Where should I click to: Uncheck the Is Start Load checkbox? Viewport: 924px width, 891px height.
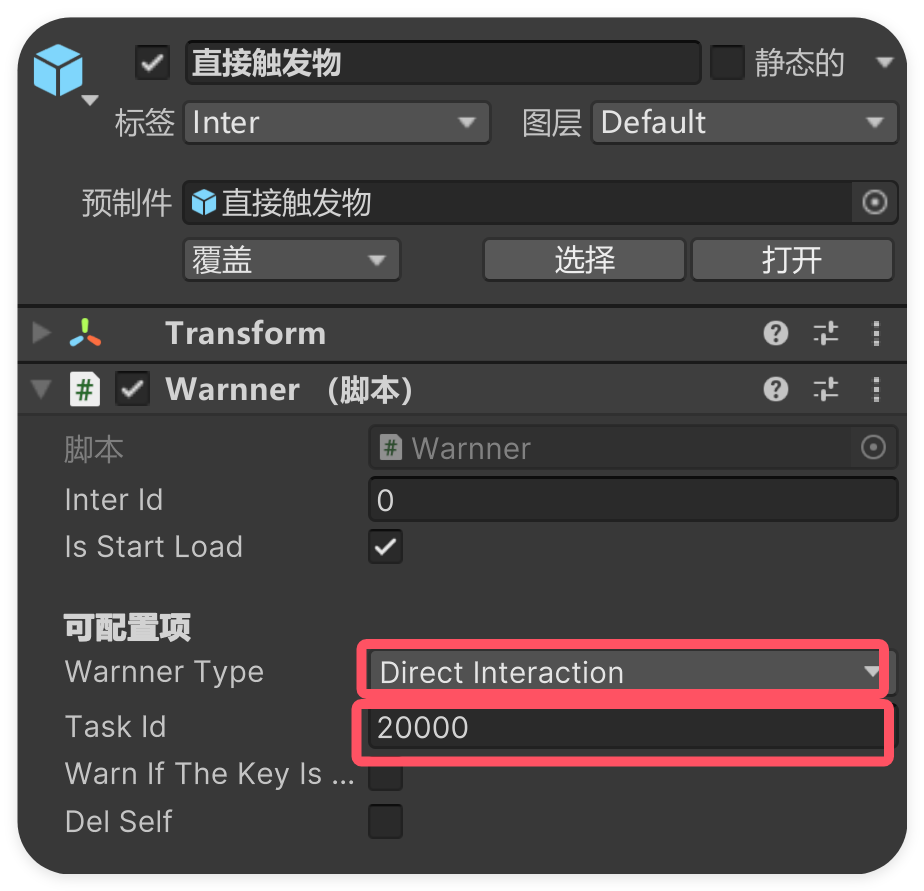pos(386,547)
